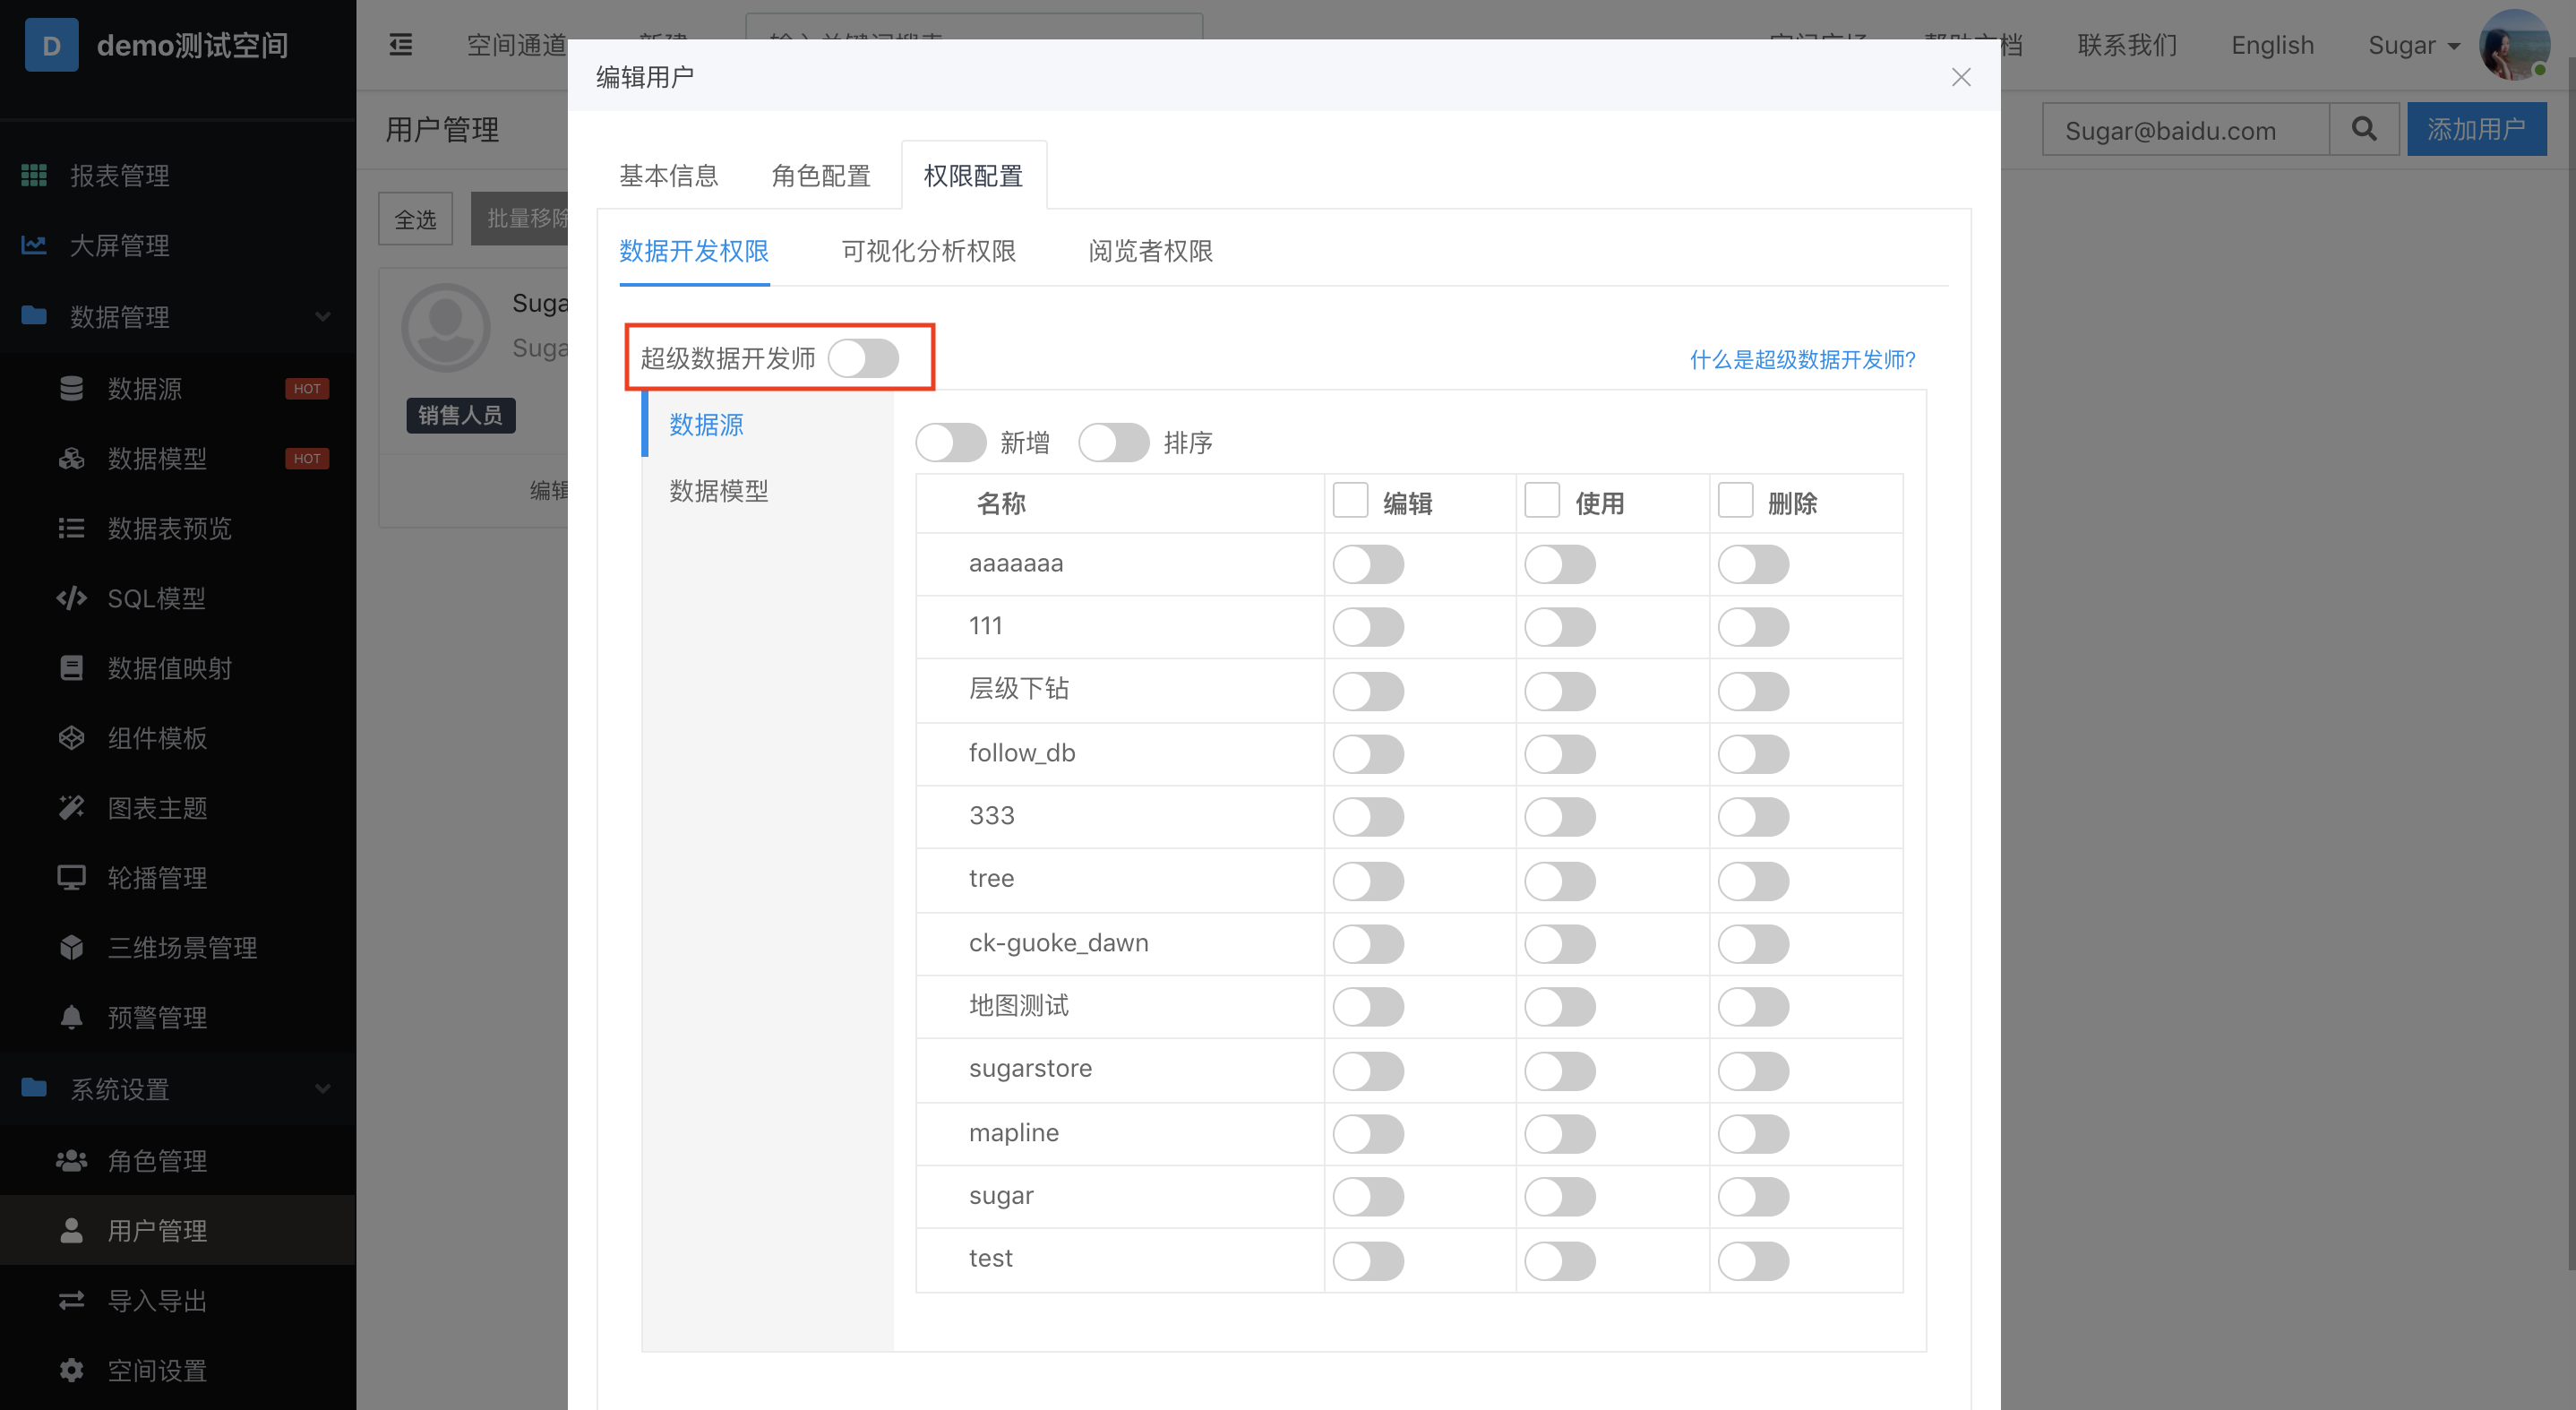Click the 轮播管理 monitor icon
This screenshot has width=2576, height=1410.
pos(71,877)
